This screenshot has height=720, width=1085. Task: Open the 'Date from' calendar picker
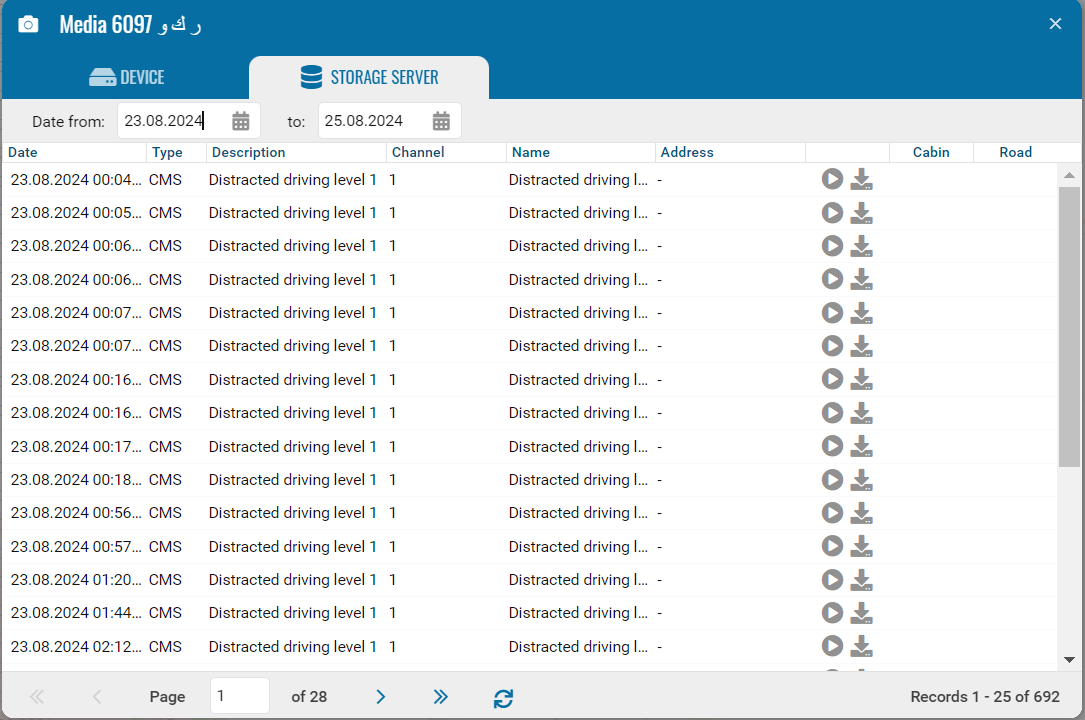(241, 121)
